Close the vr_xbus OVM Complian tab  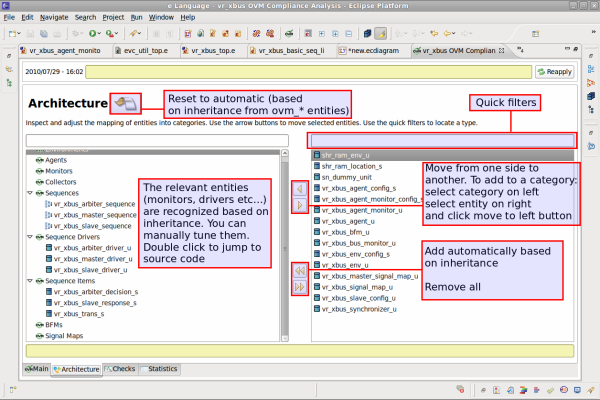click(501, 51)
